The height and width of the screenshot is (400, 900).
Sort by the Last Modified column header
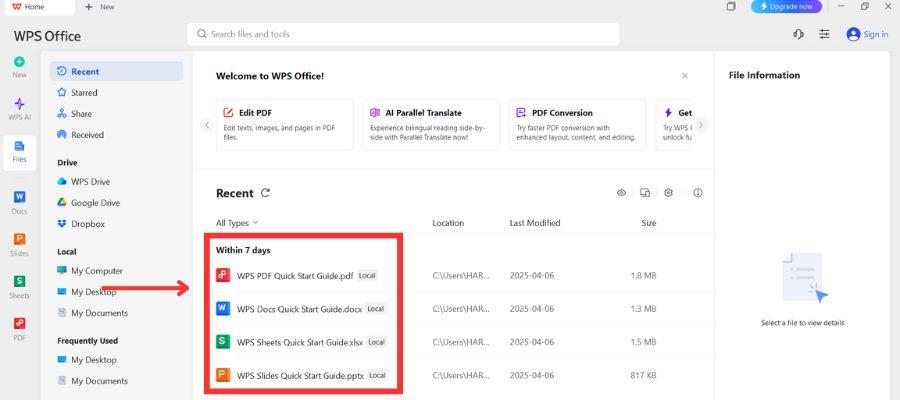pos(535,223)
